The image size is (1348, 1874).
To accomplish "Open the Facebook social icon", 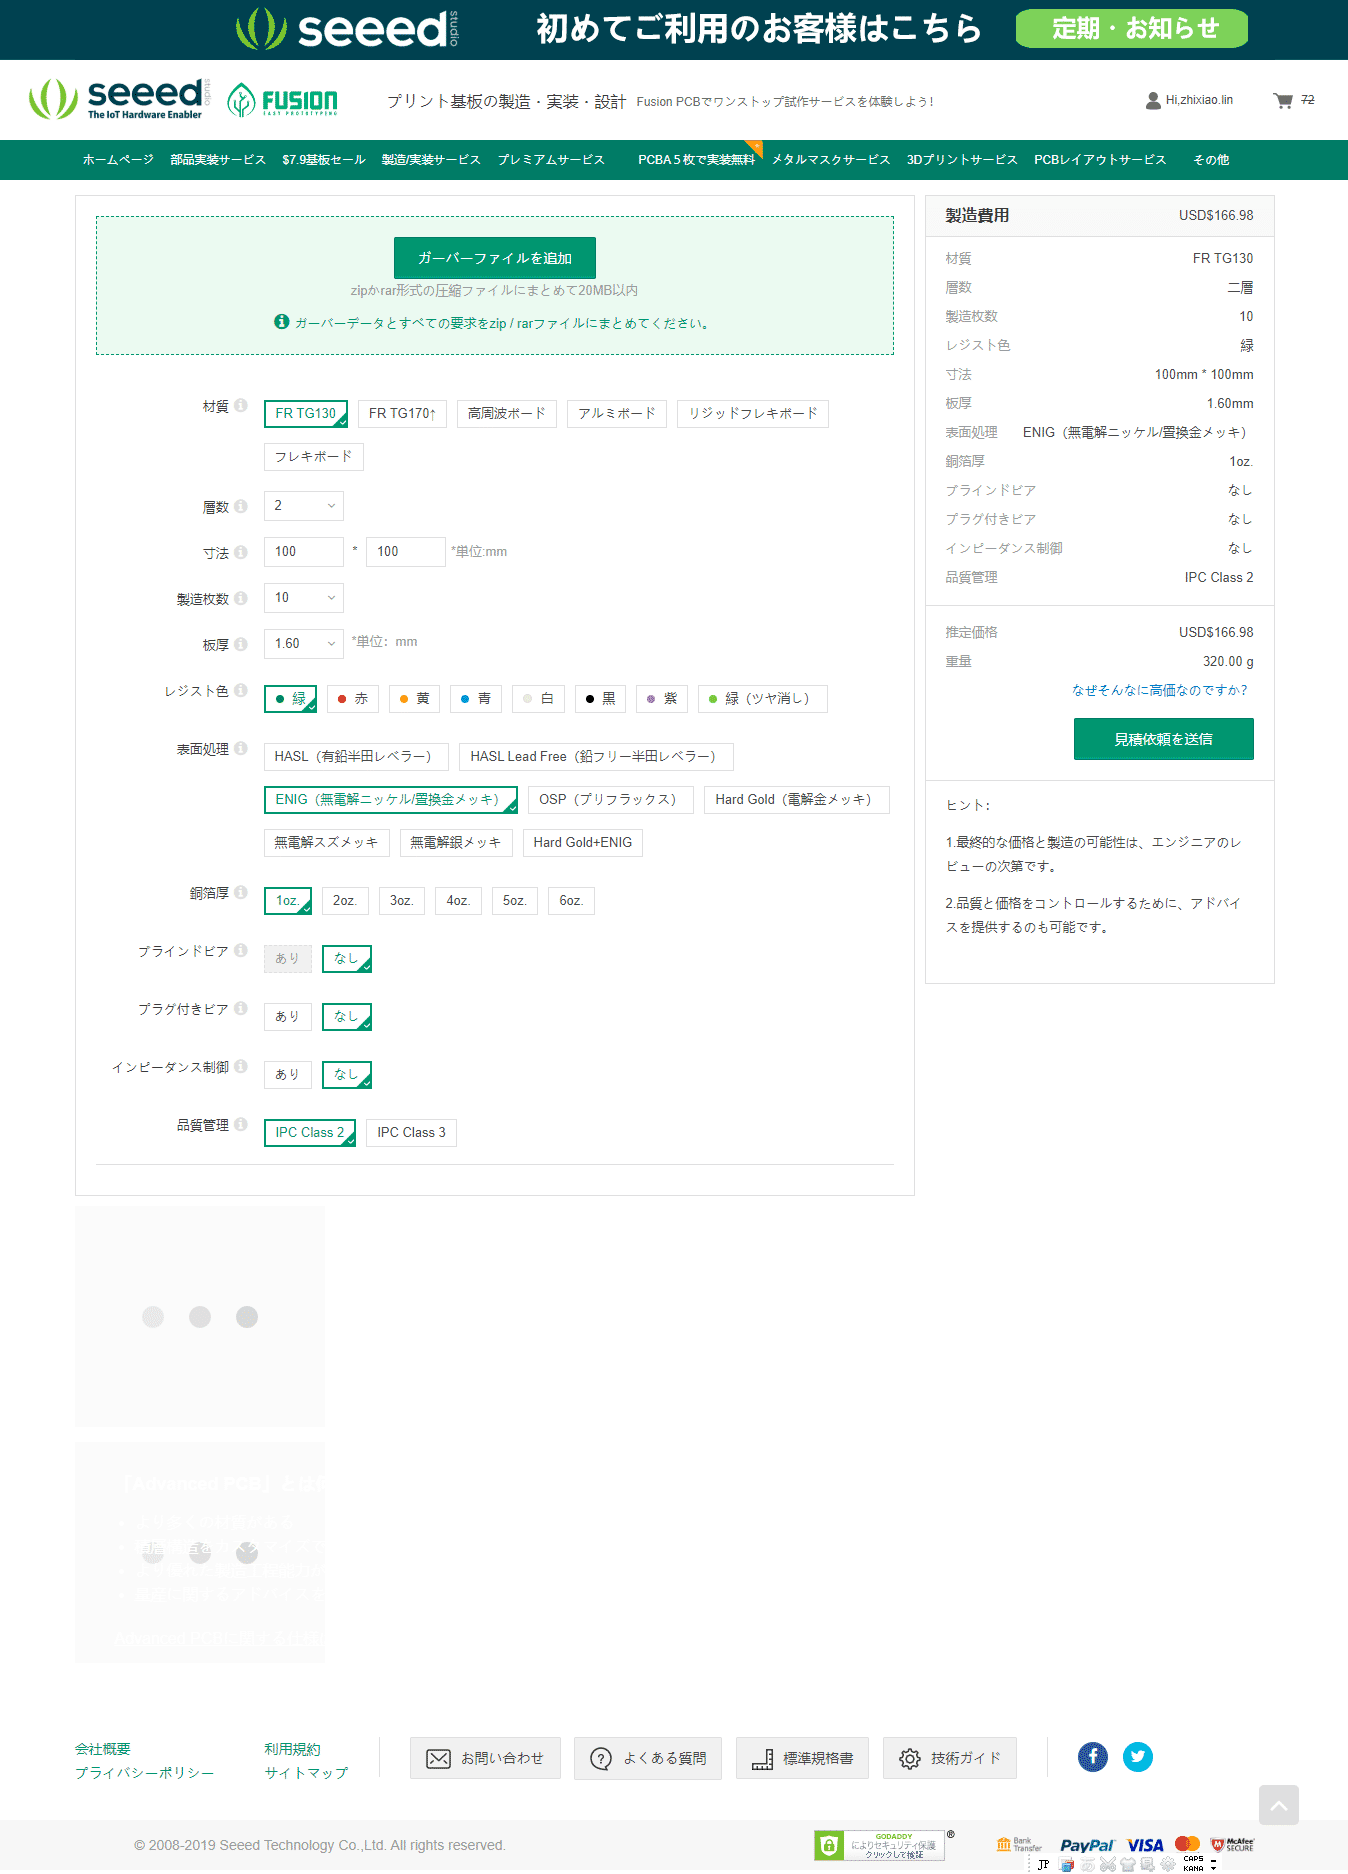I will [1093, 1757].
